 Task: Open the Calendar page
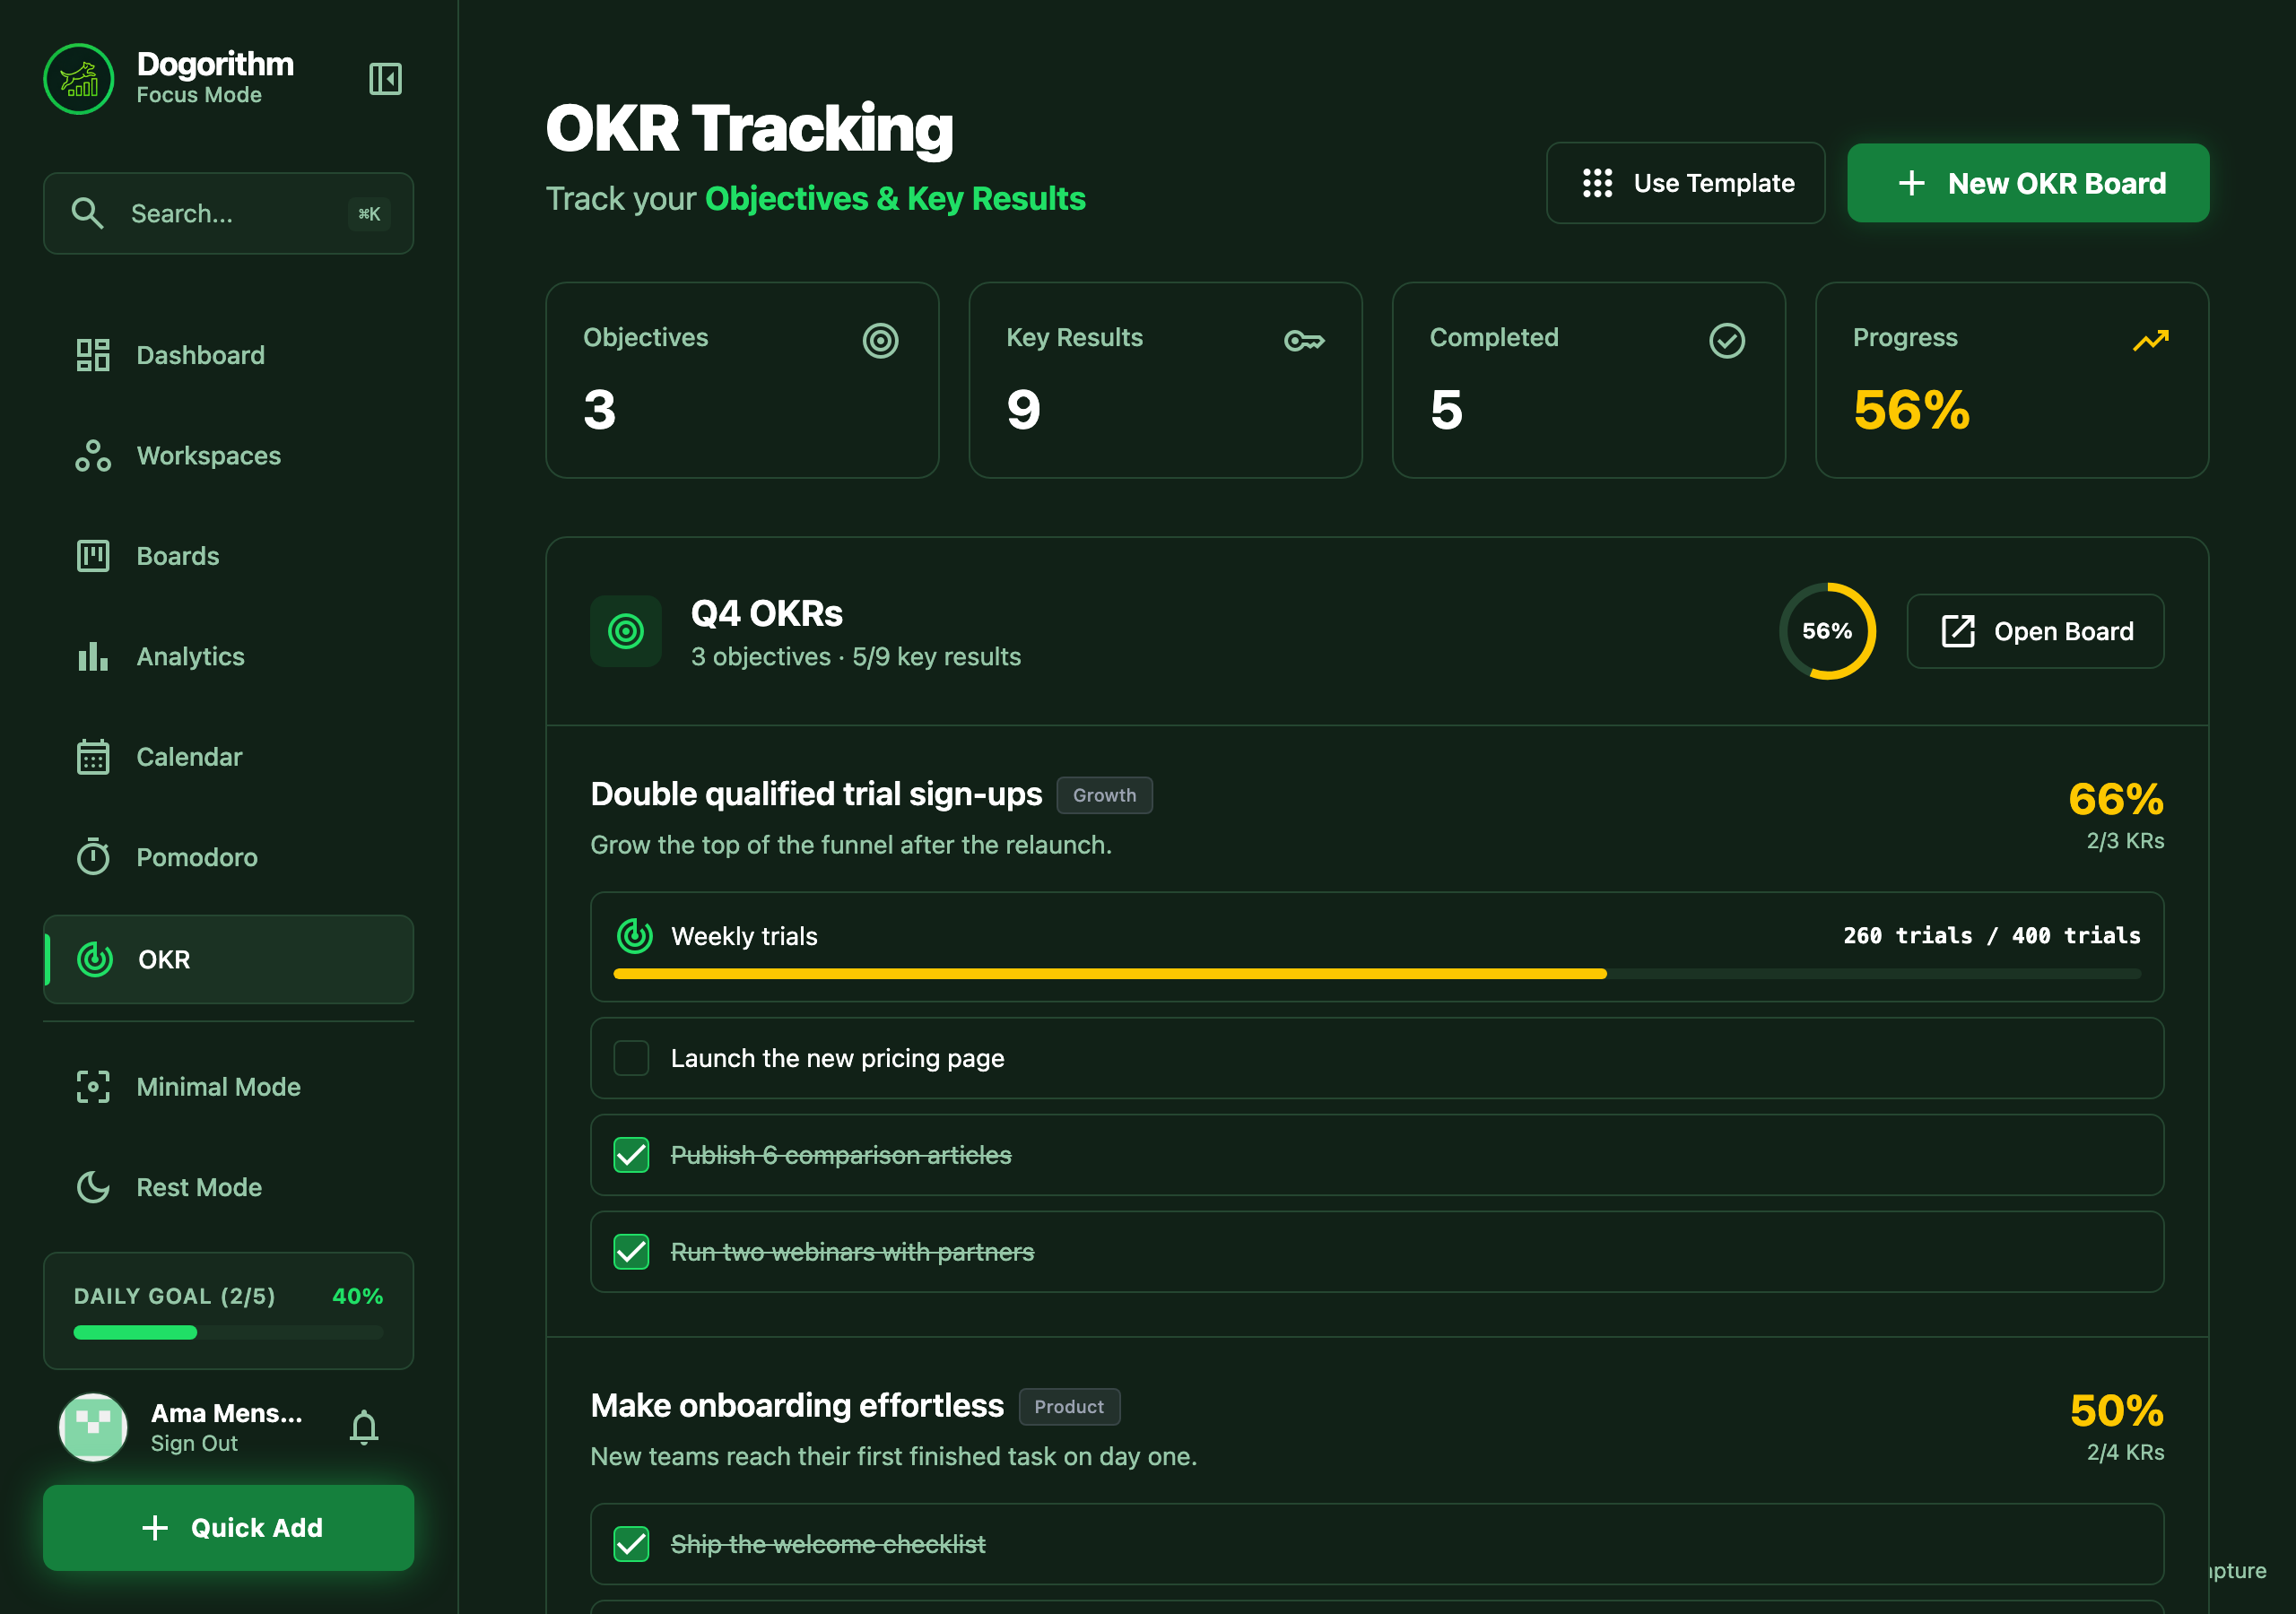[228, 757]
